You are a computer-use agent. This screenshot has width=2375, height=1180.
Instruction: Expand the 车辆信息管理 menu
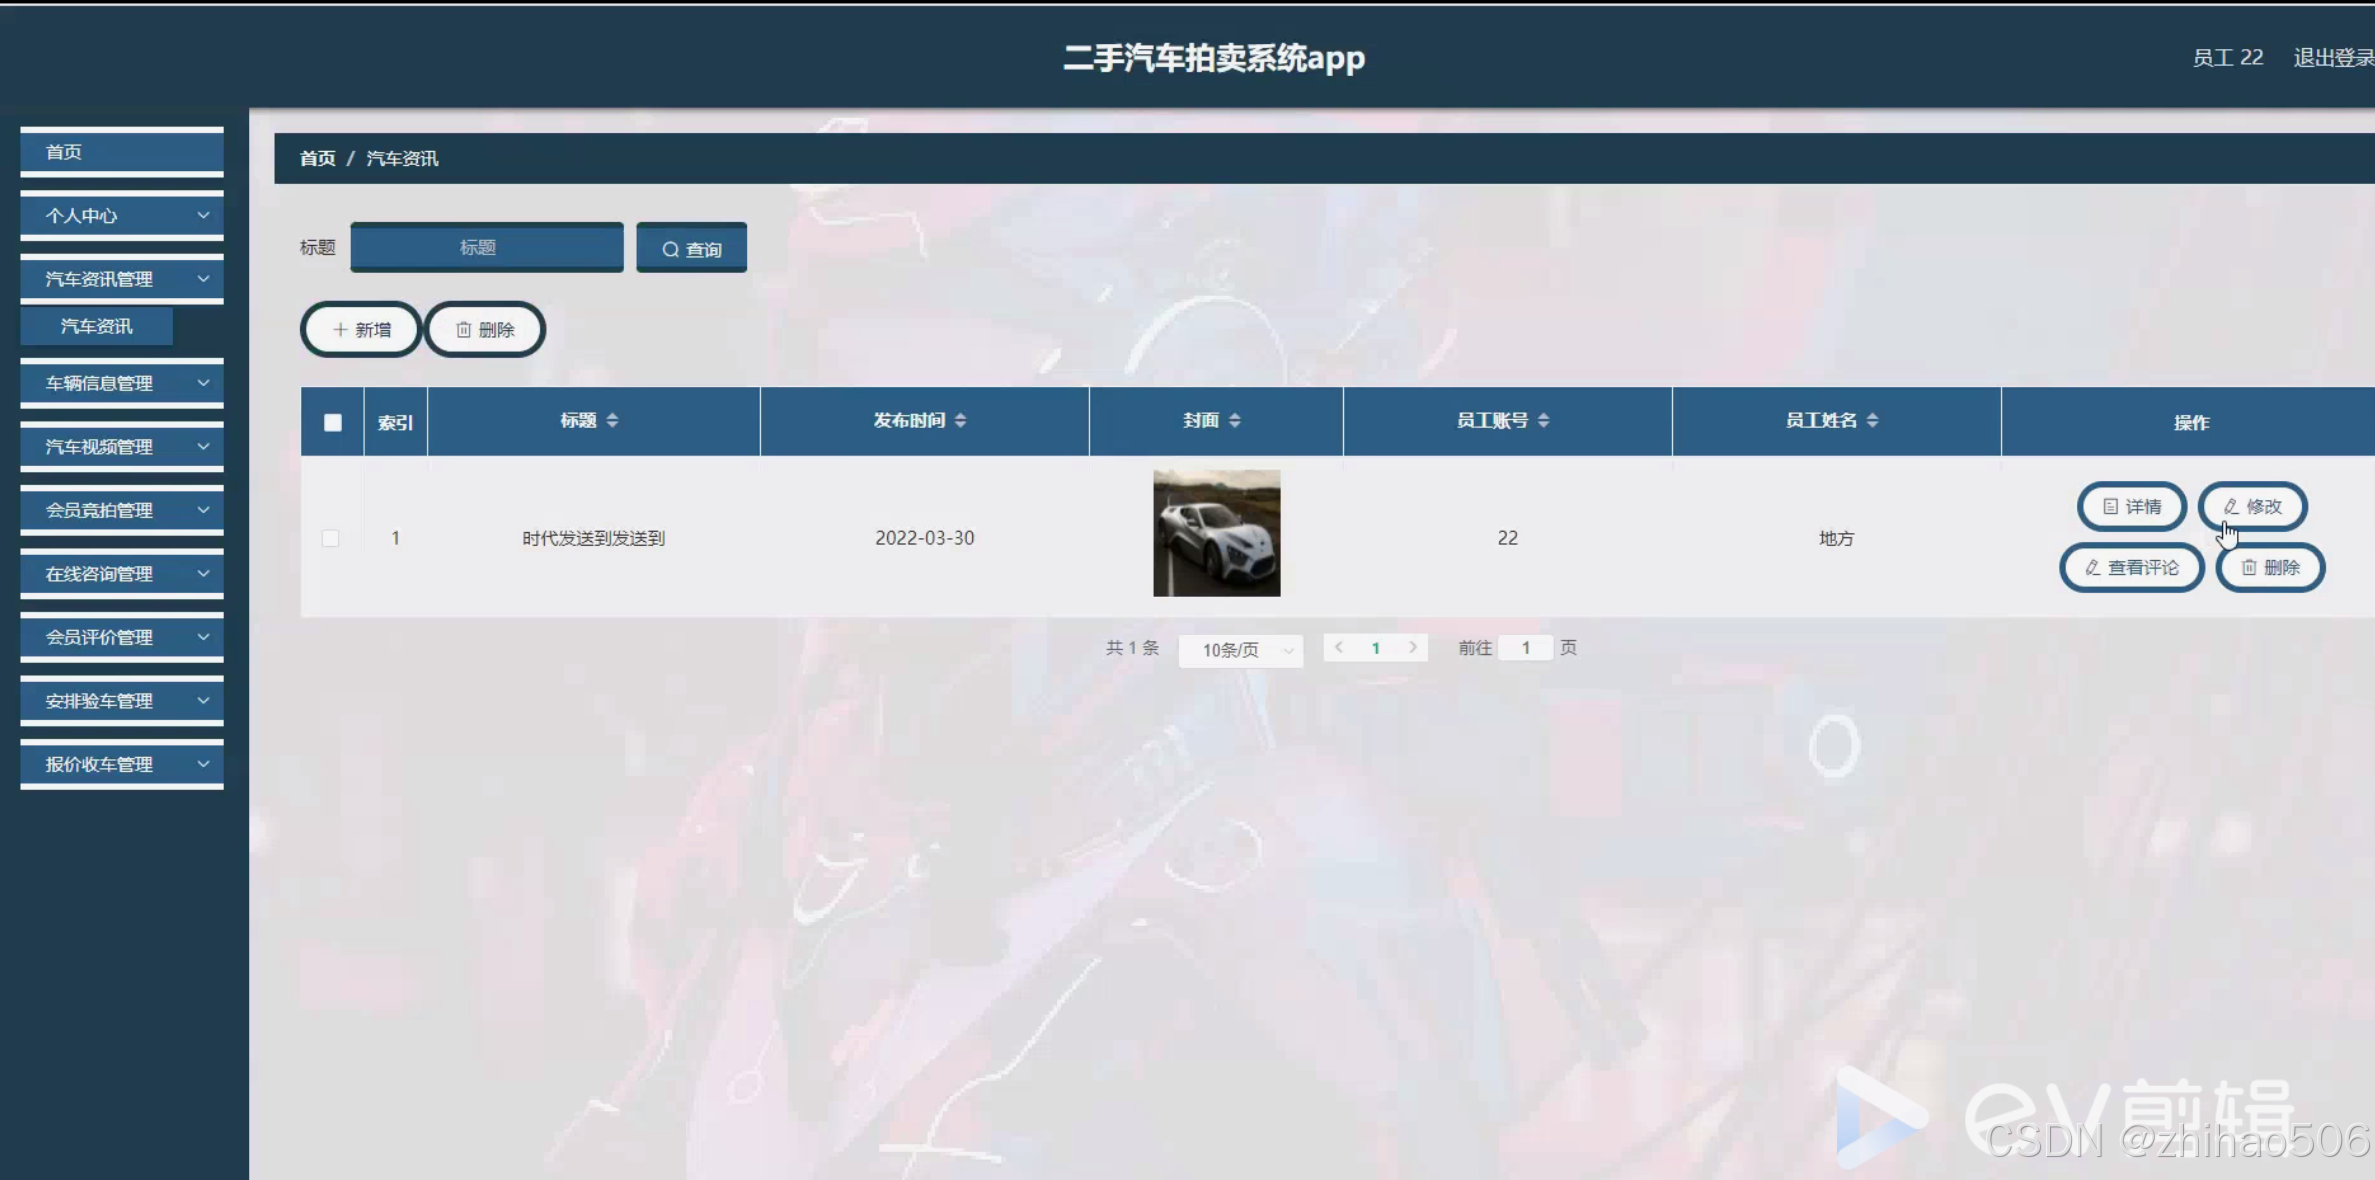[x=121, y=383]
